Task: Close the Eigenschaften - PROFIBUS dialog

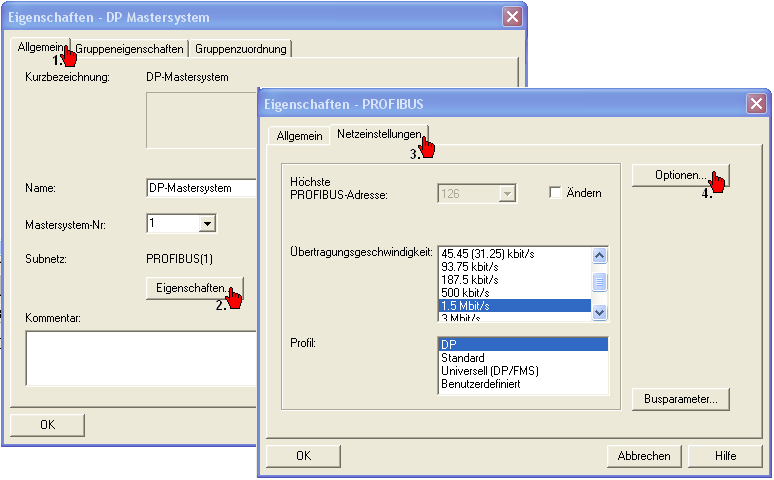Action: click(x=756, y=104)
